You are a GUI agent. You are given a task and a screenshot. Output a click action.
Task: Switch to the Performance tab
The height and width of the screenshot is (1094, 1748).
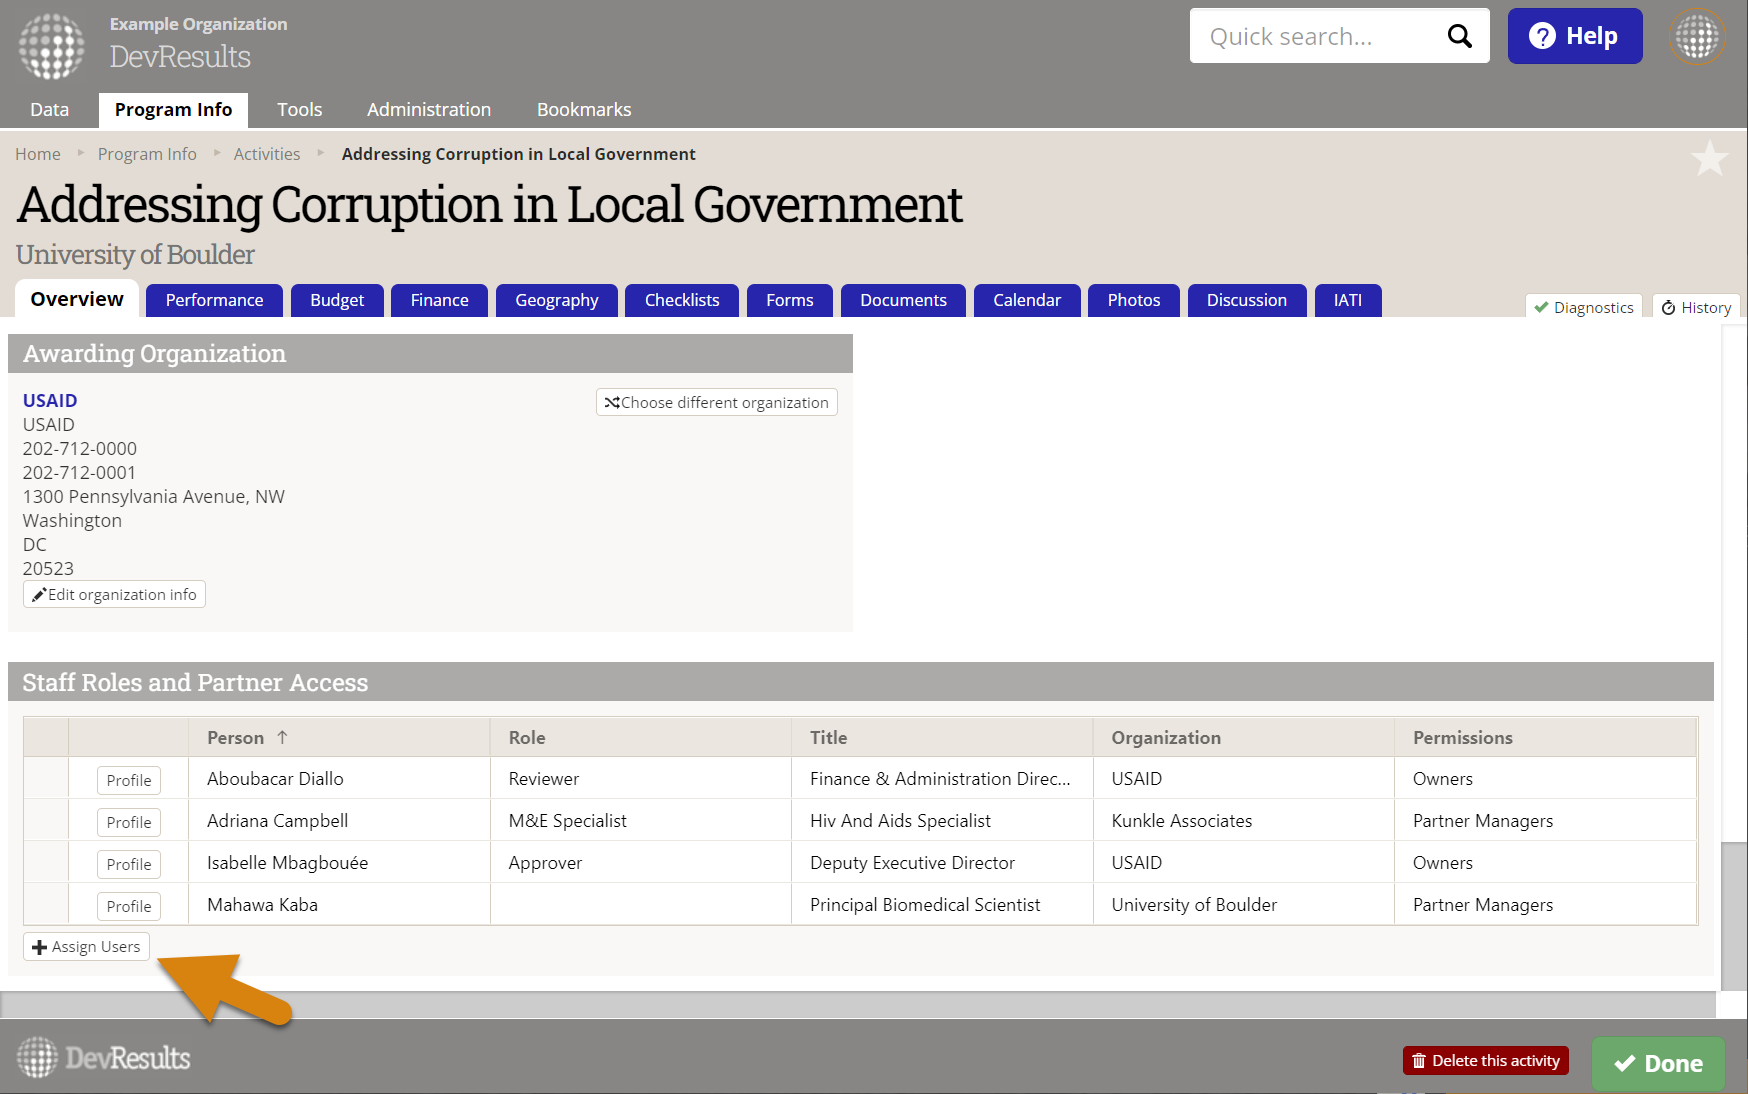tap(214, 300)
